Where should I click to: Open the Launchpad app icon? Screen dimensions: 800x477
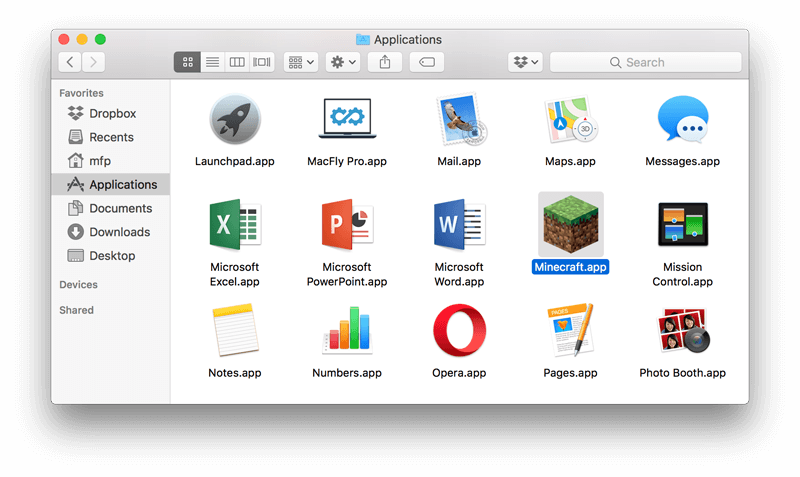[x=235, y=122]
